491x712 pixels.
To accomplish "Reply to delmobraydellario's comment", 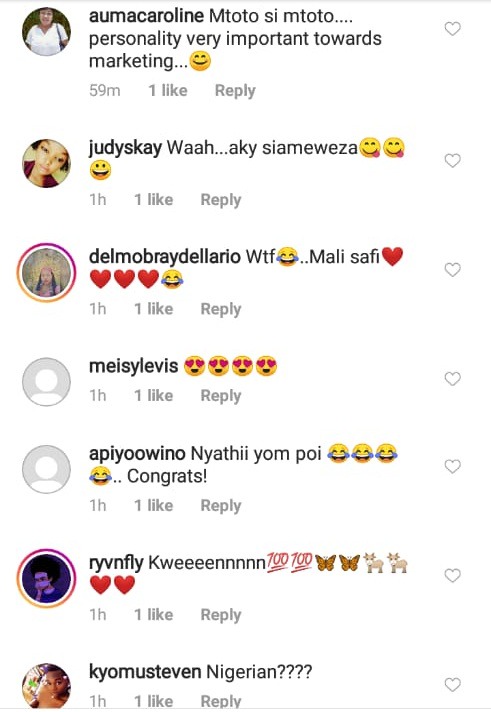I will 221,309.
